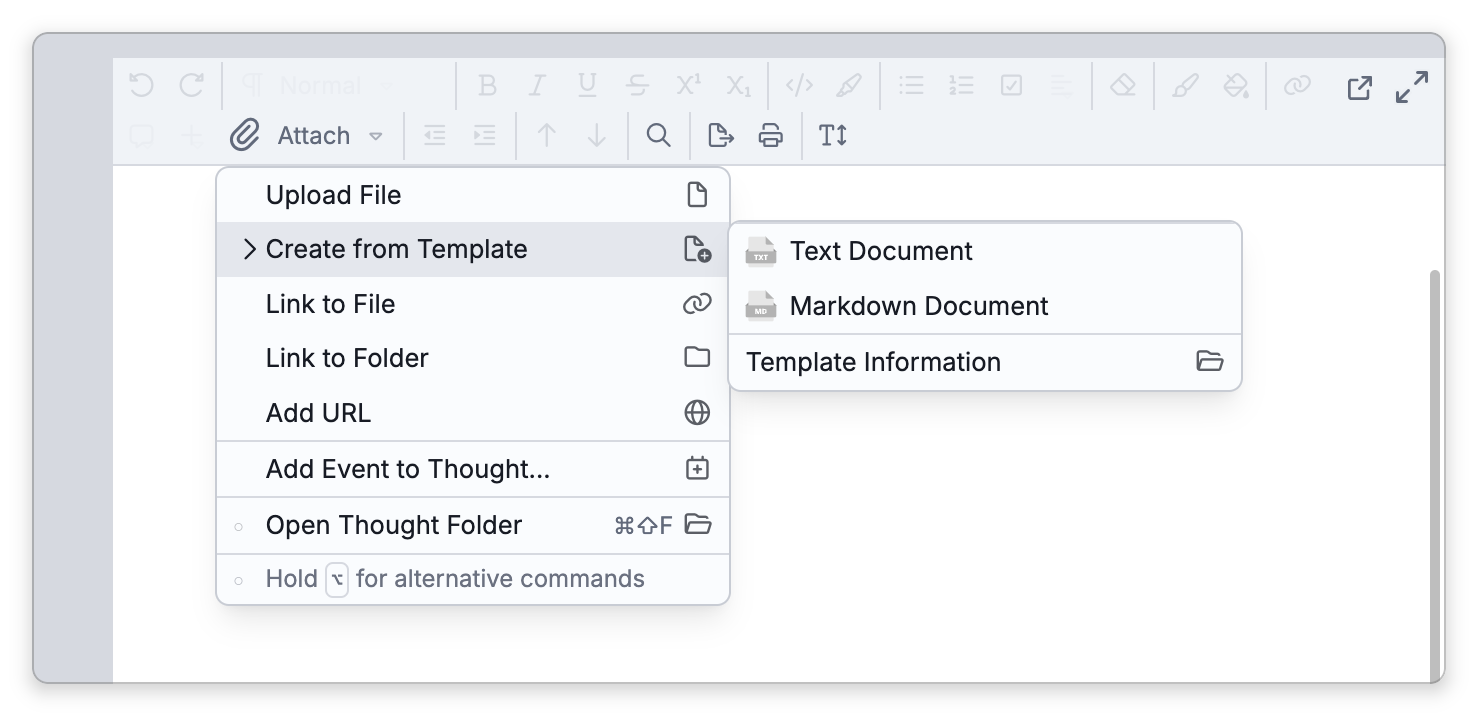
Task: Click the paintbrush text color icon
Action: pyautogui.click(x=1185, y=86)
